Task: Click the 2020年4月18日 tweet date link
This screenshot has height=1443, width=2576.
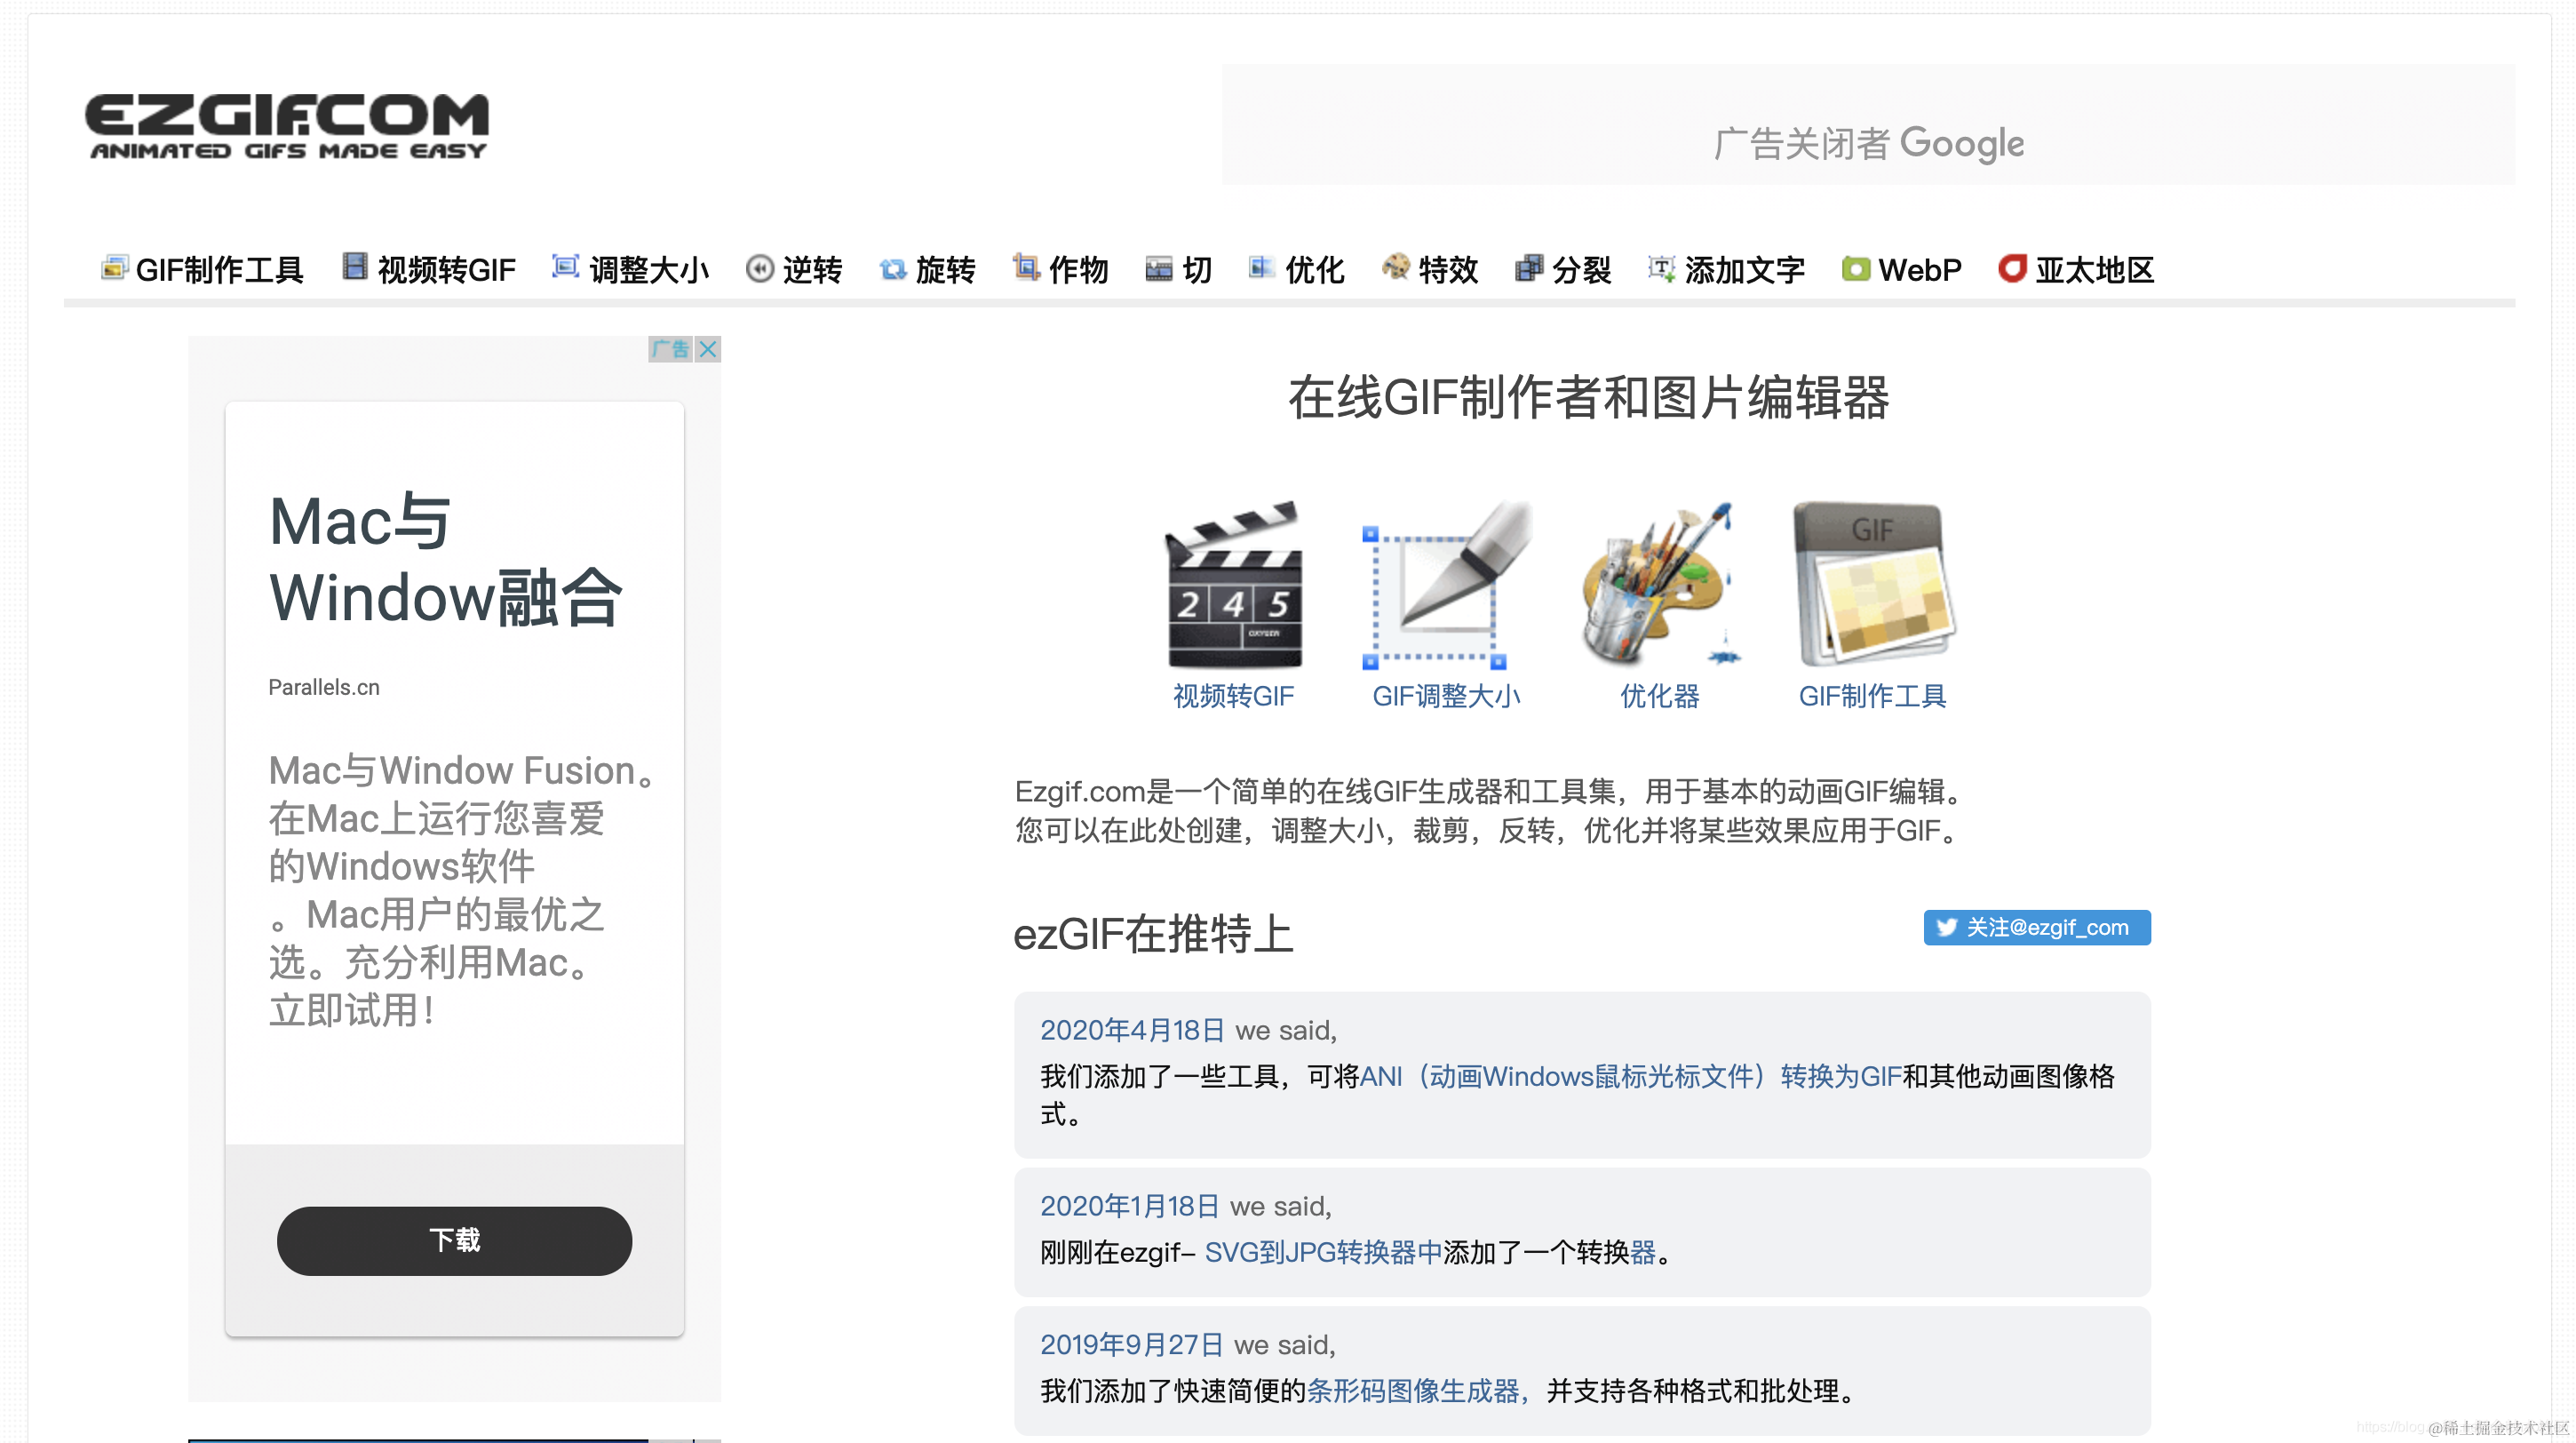Action: (x=1132, y=1030)
